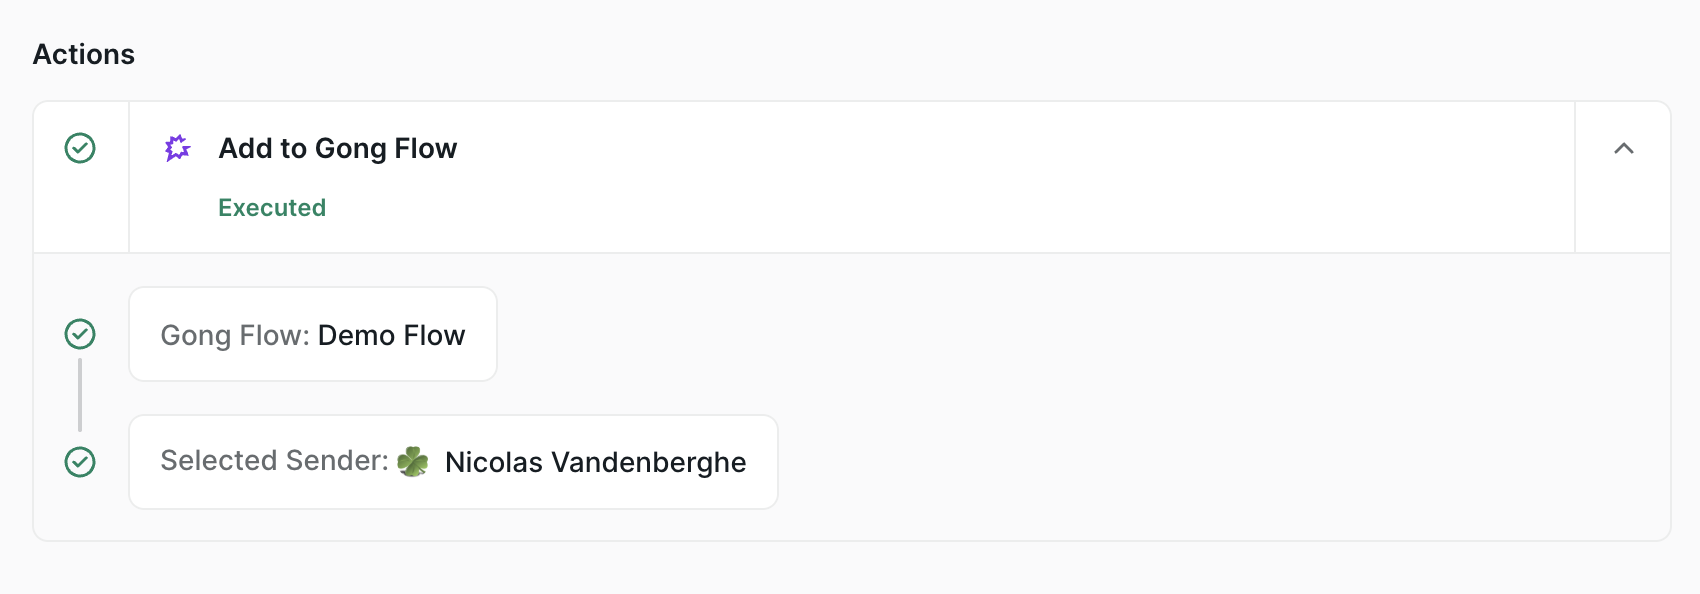Click the chevron to fold the action details

click(x=1623, y=150)
